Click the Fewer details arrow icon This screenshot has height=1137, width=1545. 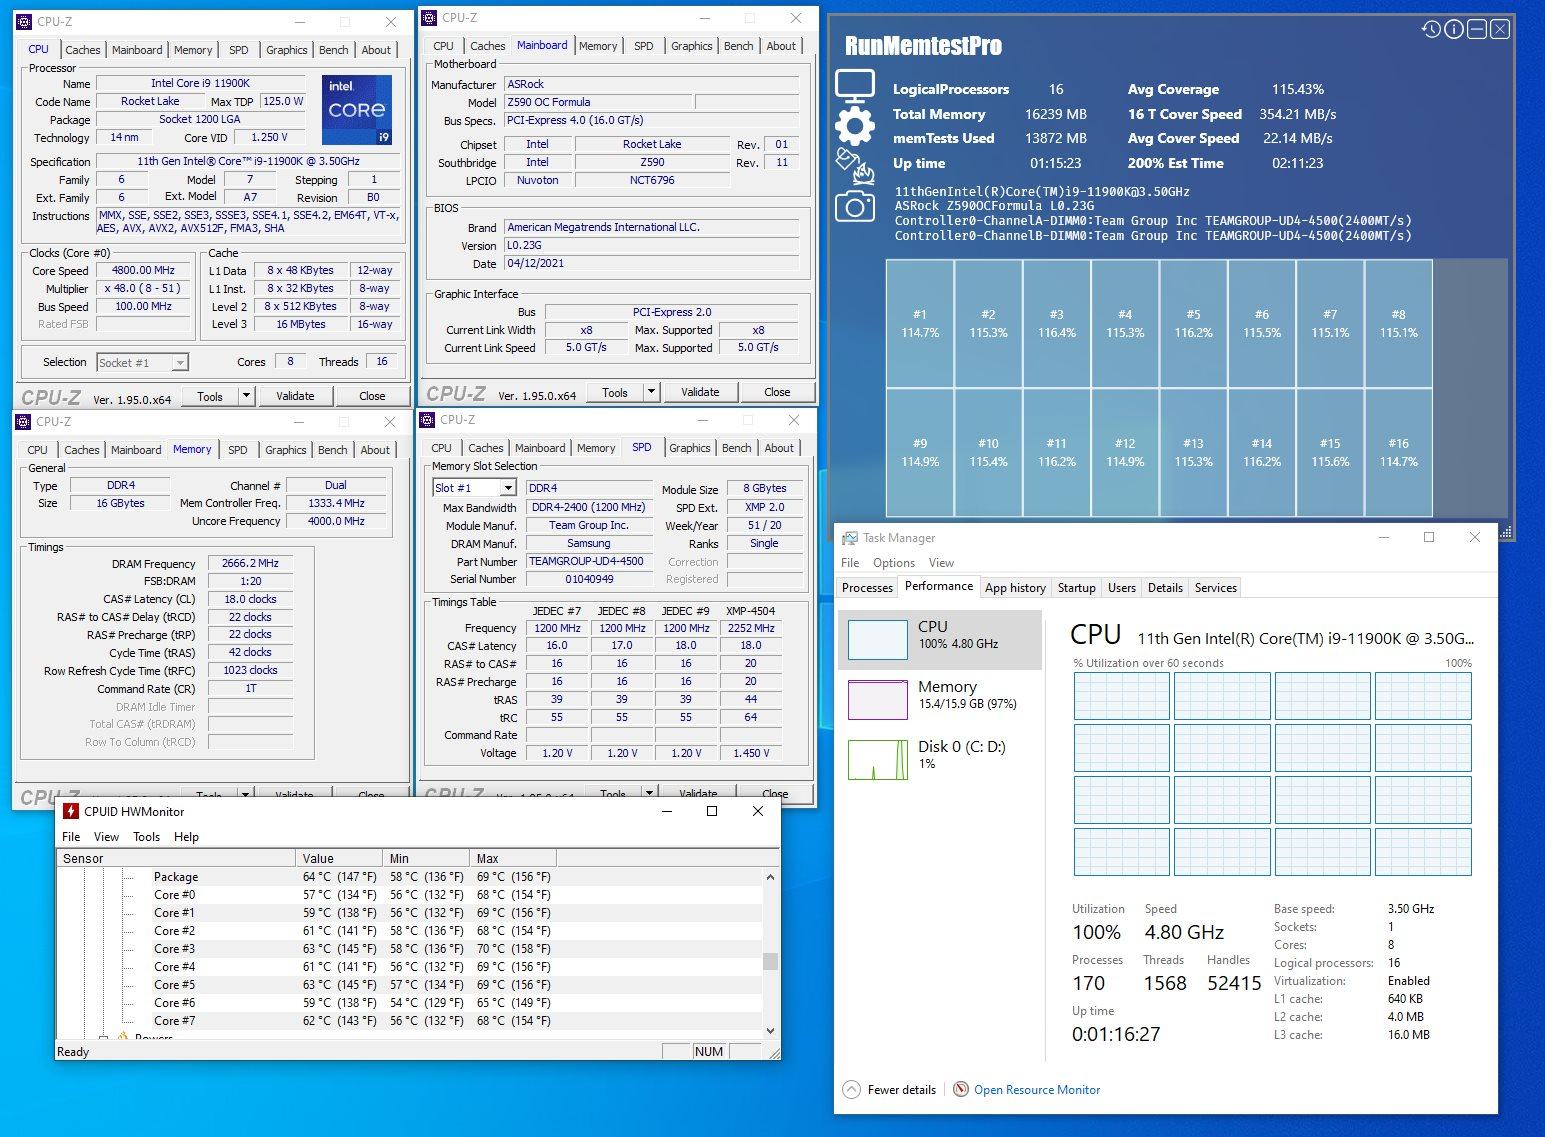pos(851,1090)
